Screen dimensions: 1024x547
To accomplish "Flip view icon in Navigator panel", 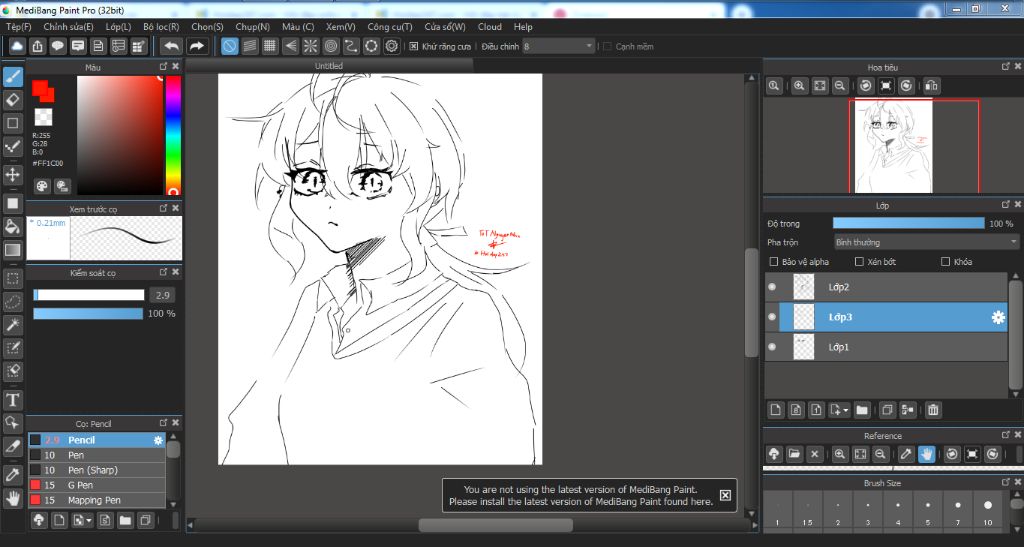I will (x=931, y=86).
